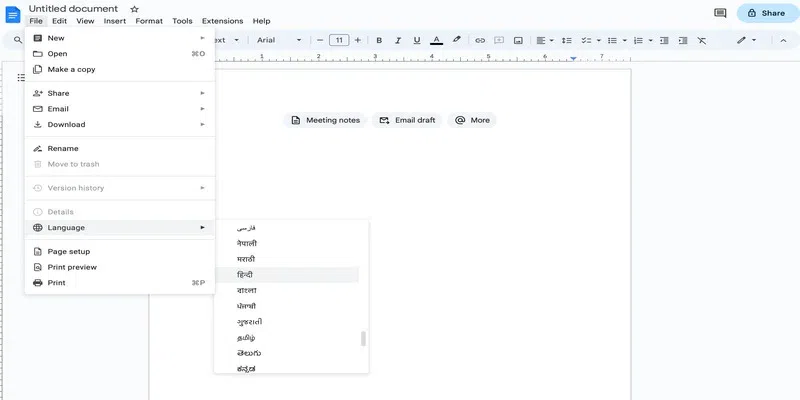
Task: Open the text alignment dropdown
Action: click(545, 40)
